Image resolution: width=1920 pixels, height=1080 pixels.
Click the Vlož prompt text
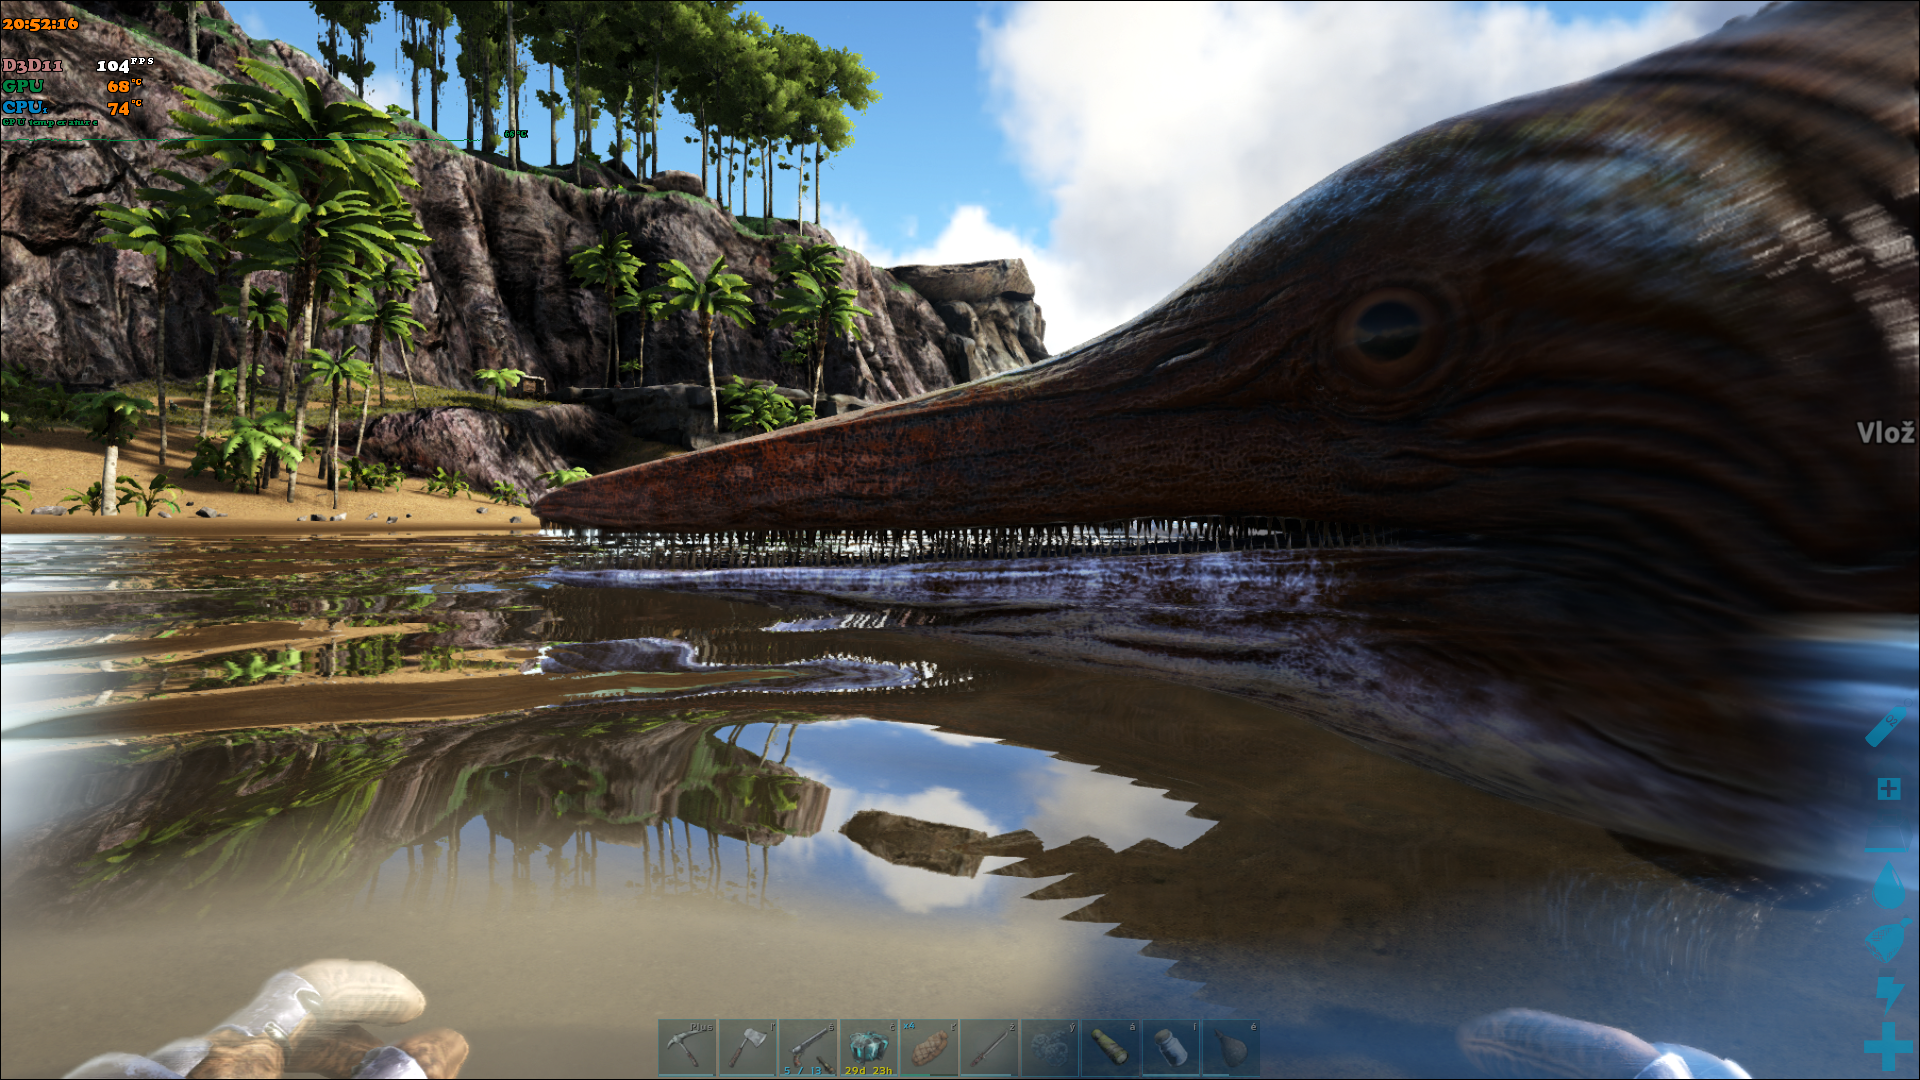pos(1885,433)
